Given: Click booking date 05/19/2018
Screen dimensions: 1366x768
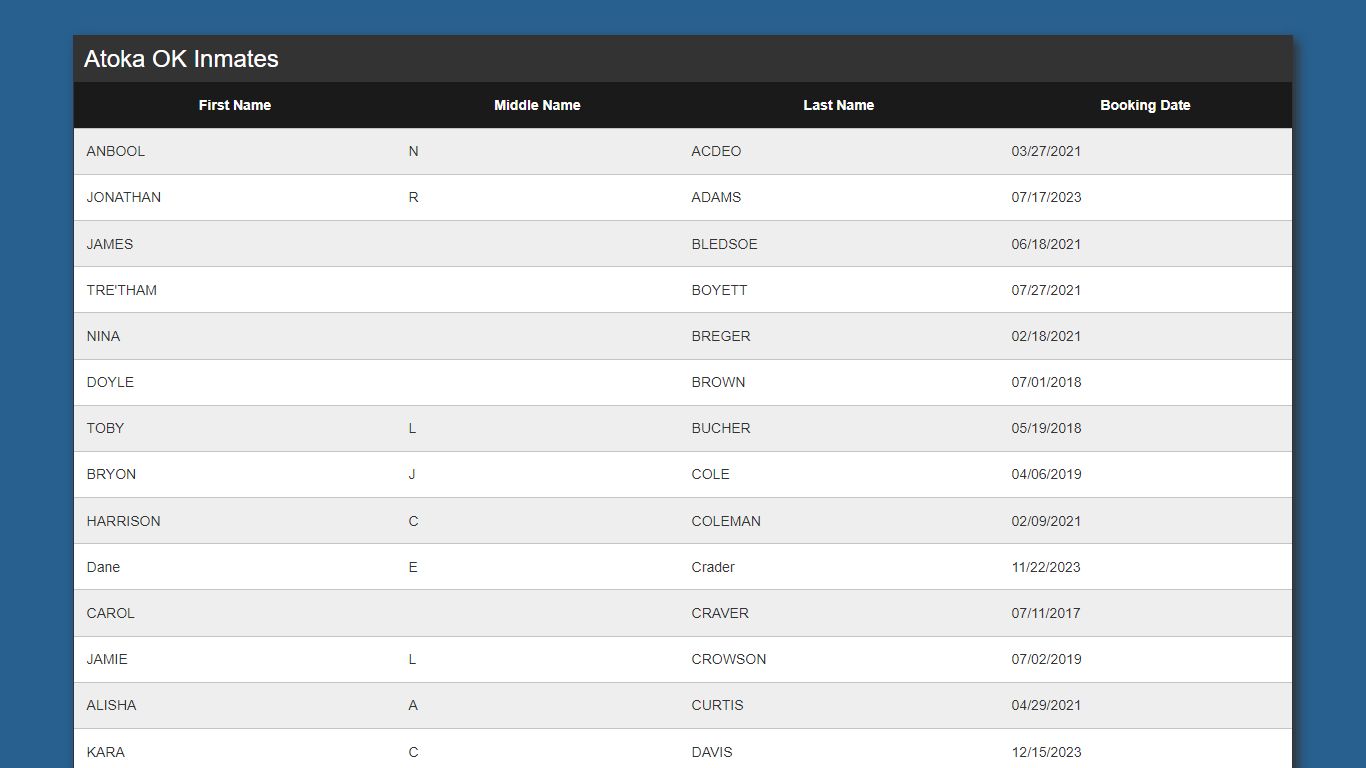Looking at the screenshot, I should coord(1046,428).
